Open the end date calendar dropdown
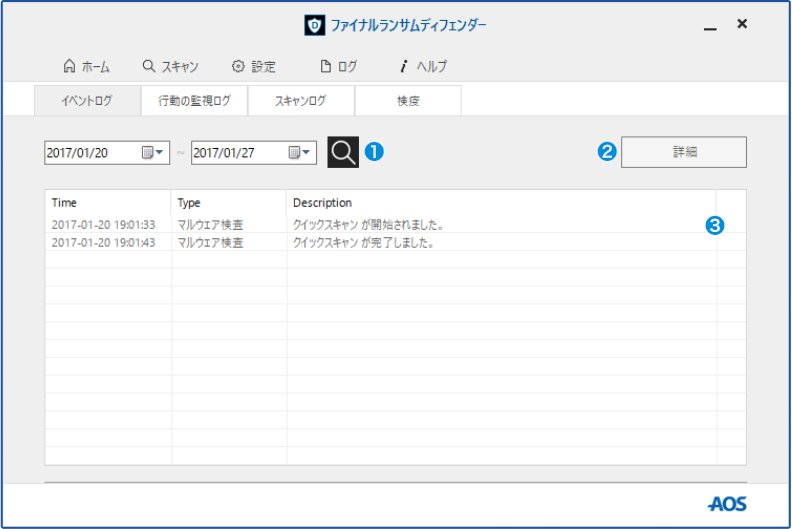 [300, 152]
